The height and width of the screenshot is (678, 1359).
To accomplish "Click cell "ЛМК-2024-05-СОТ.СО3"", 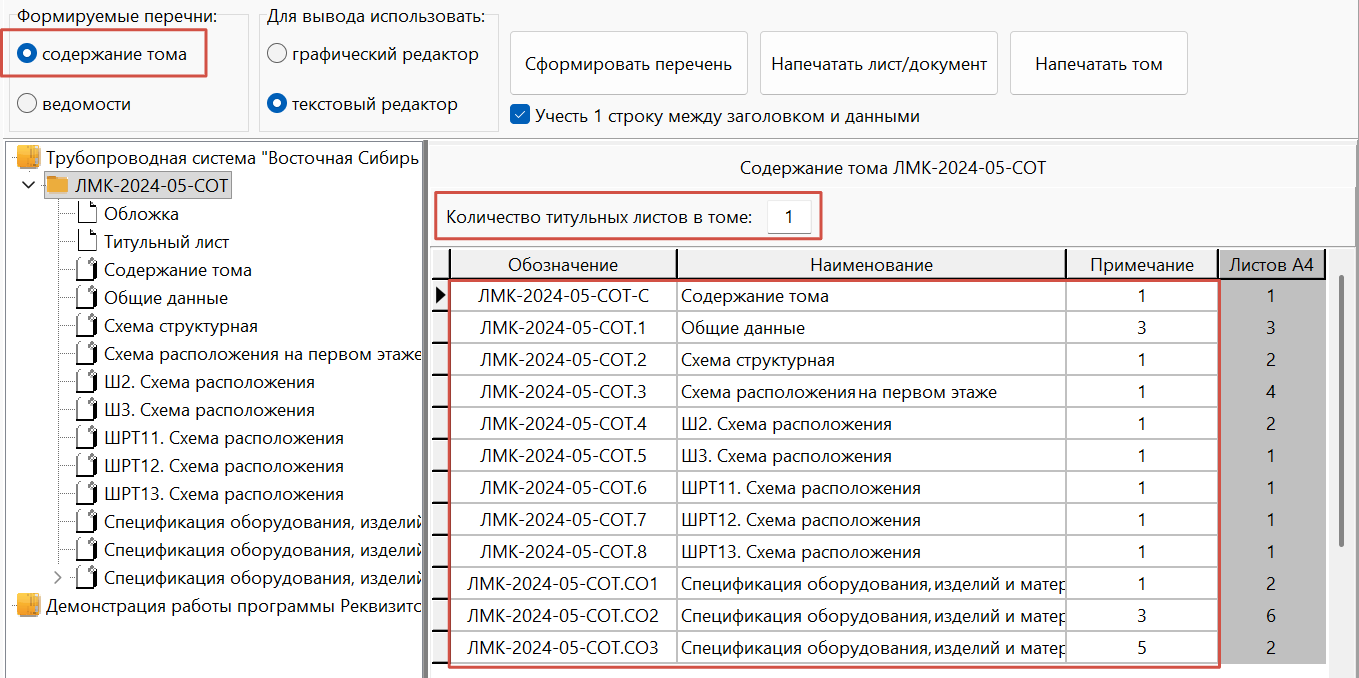I will click(563, 648).
